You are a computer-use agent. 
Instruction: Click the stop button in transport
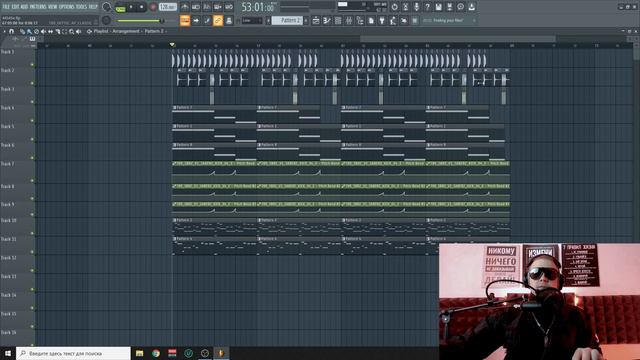[142, 7]
